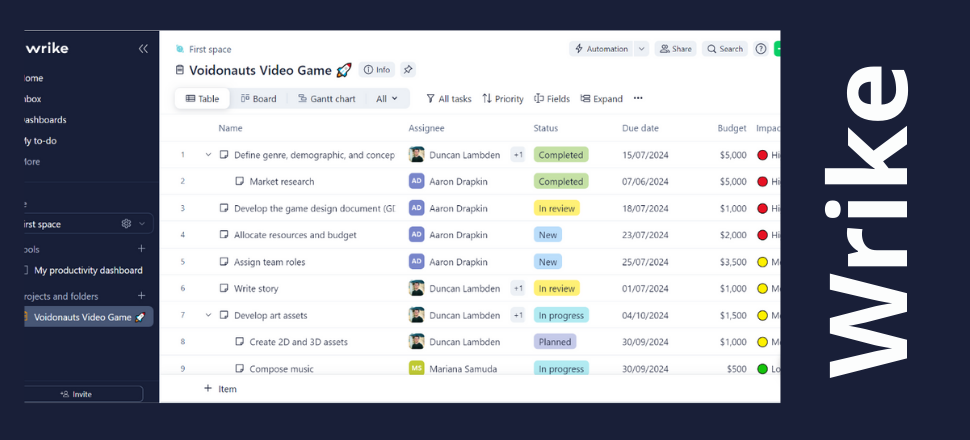Click due date 23/07/2024
The width and height of the screenshot is (970, 440).
coord(645,235)
